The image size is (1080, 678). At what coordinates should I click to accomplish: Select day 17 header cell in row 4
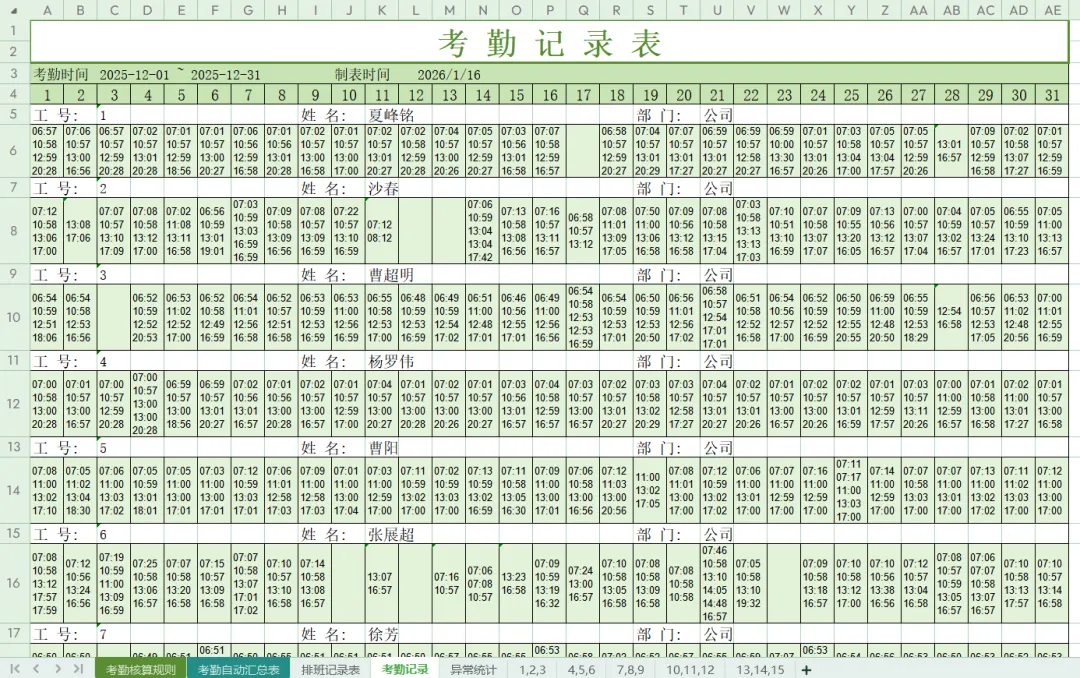(x=583, y=95)
